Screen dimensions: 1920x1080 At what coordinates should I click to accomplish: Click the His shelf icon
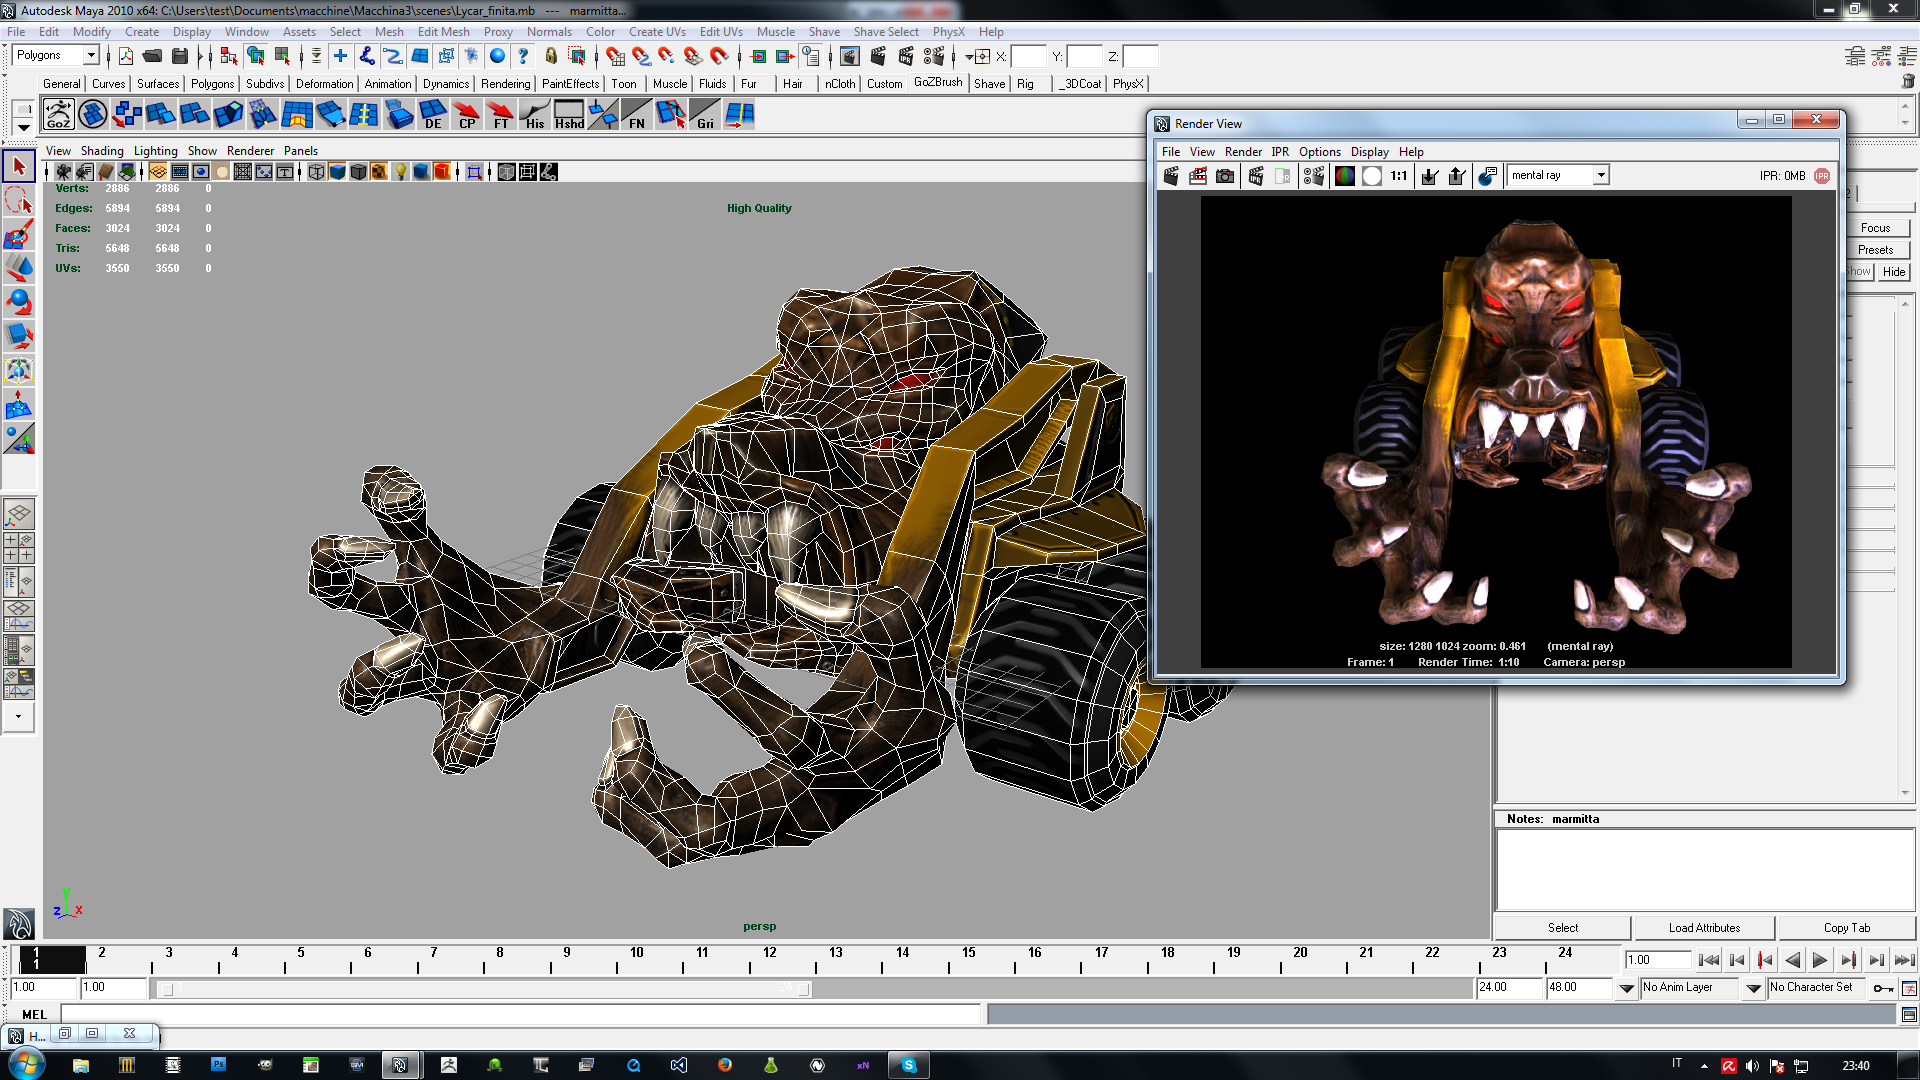535,114
